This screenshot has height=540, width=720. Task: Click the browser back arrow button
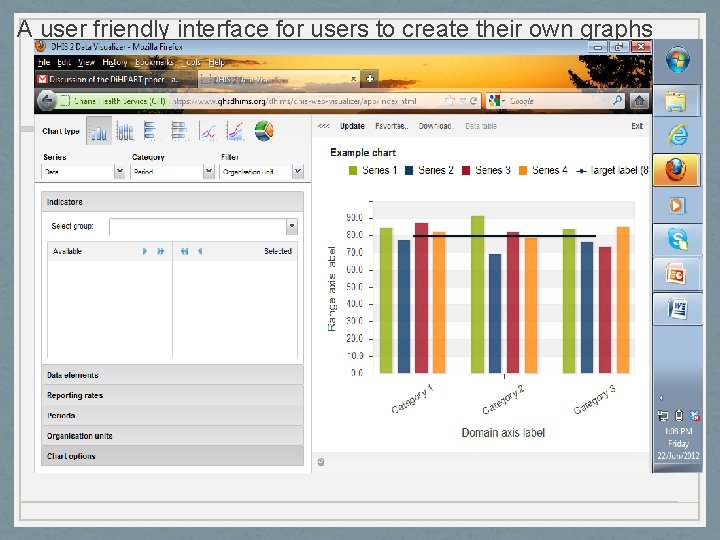click(x=46, y=101)
